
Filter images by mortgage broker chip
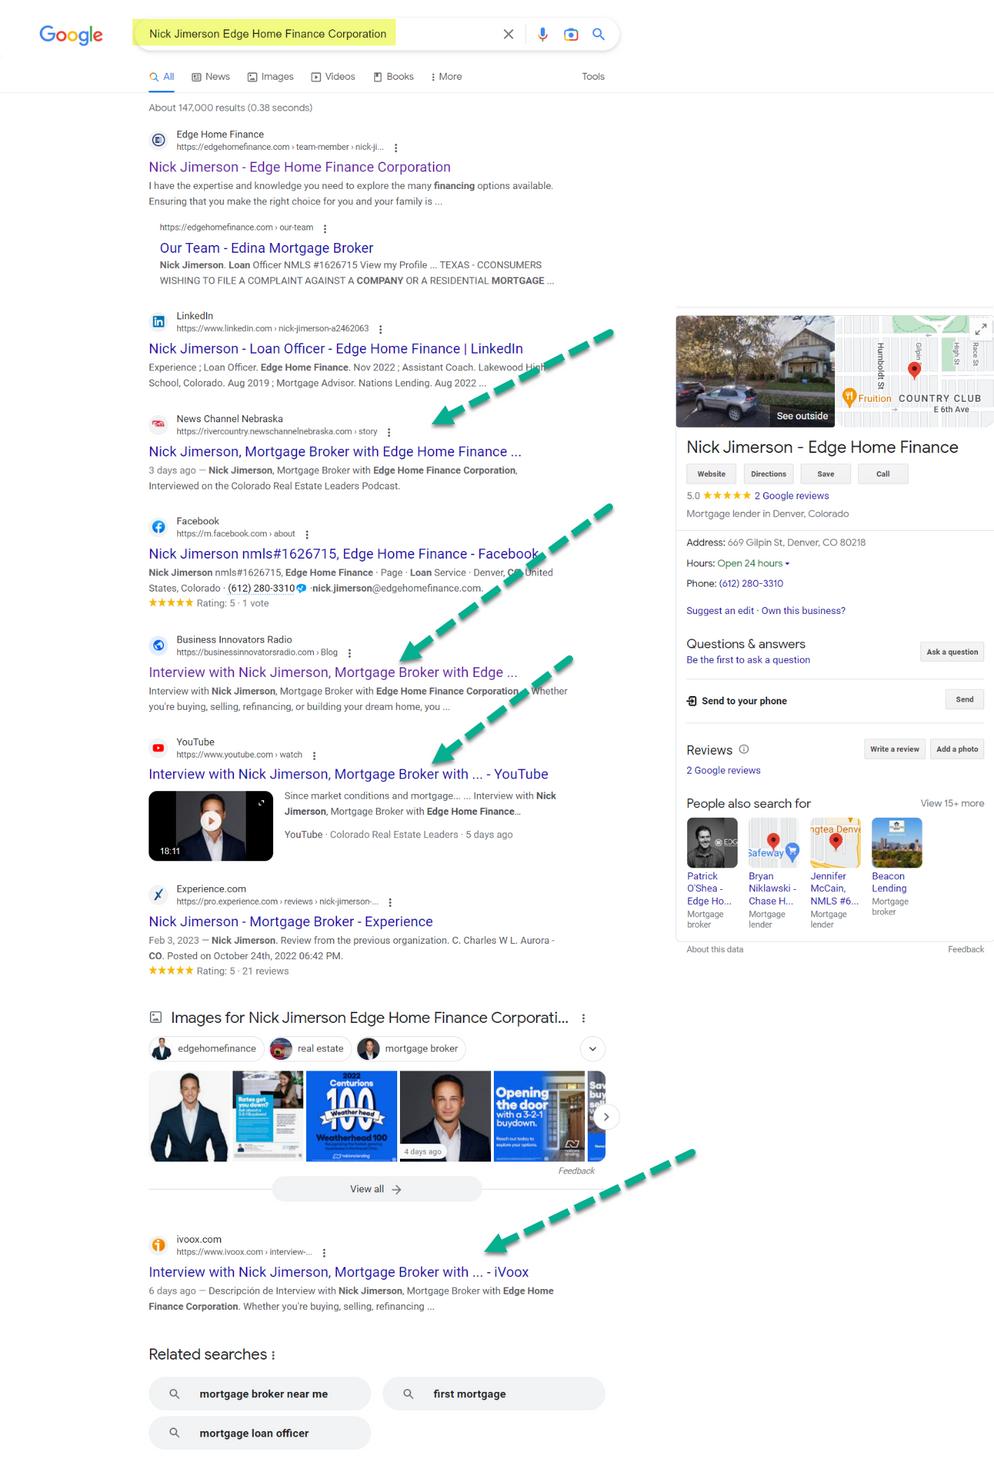[411, 1049]
